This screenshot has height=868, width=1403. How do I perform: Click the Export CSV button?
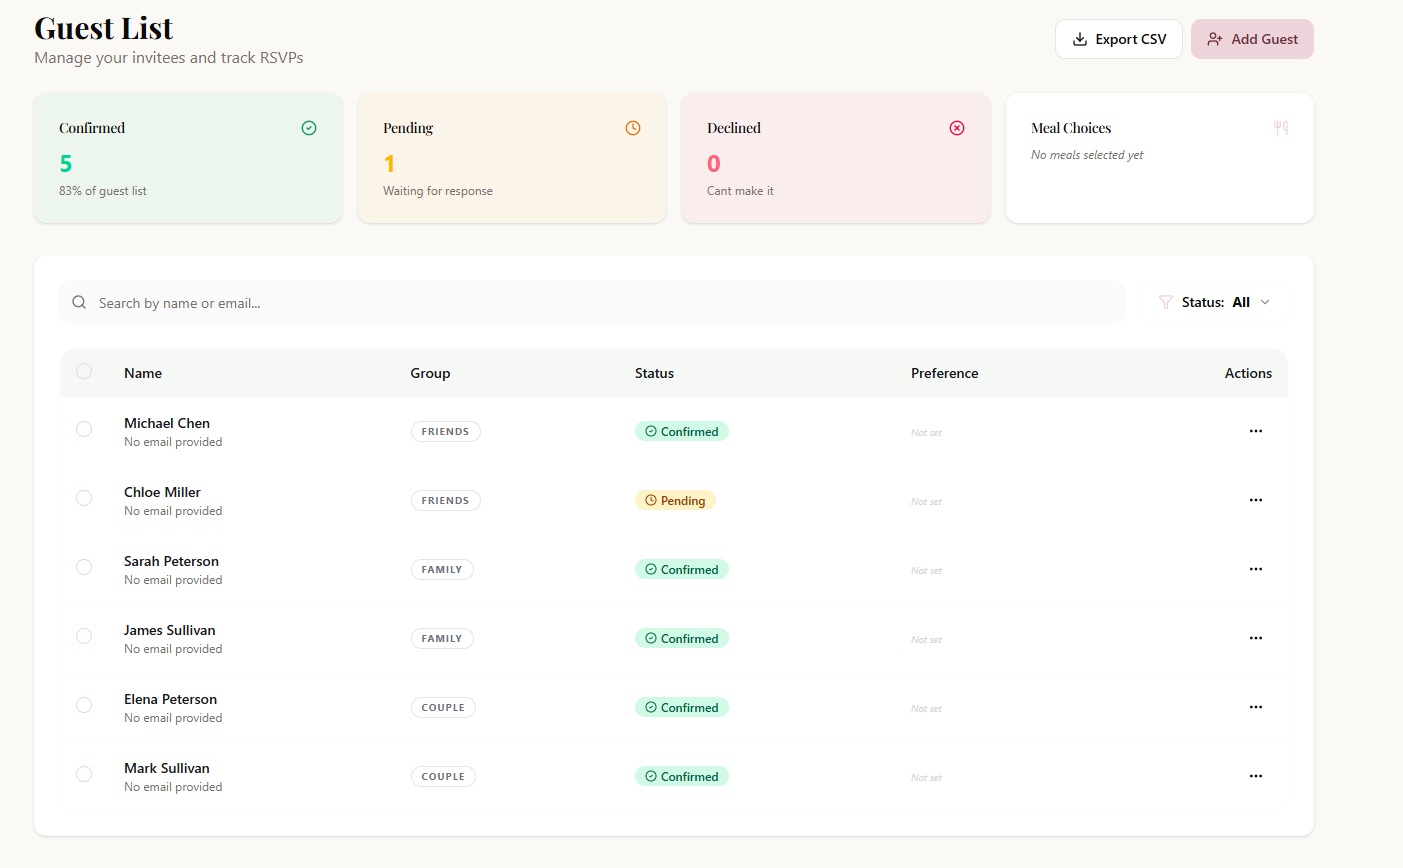tap(1118, 39)
